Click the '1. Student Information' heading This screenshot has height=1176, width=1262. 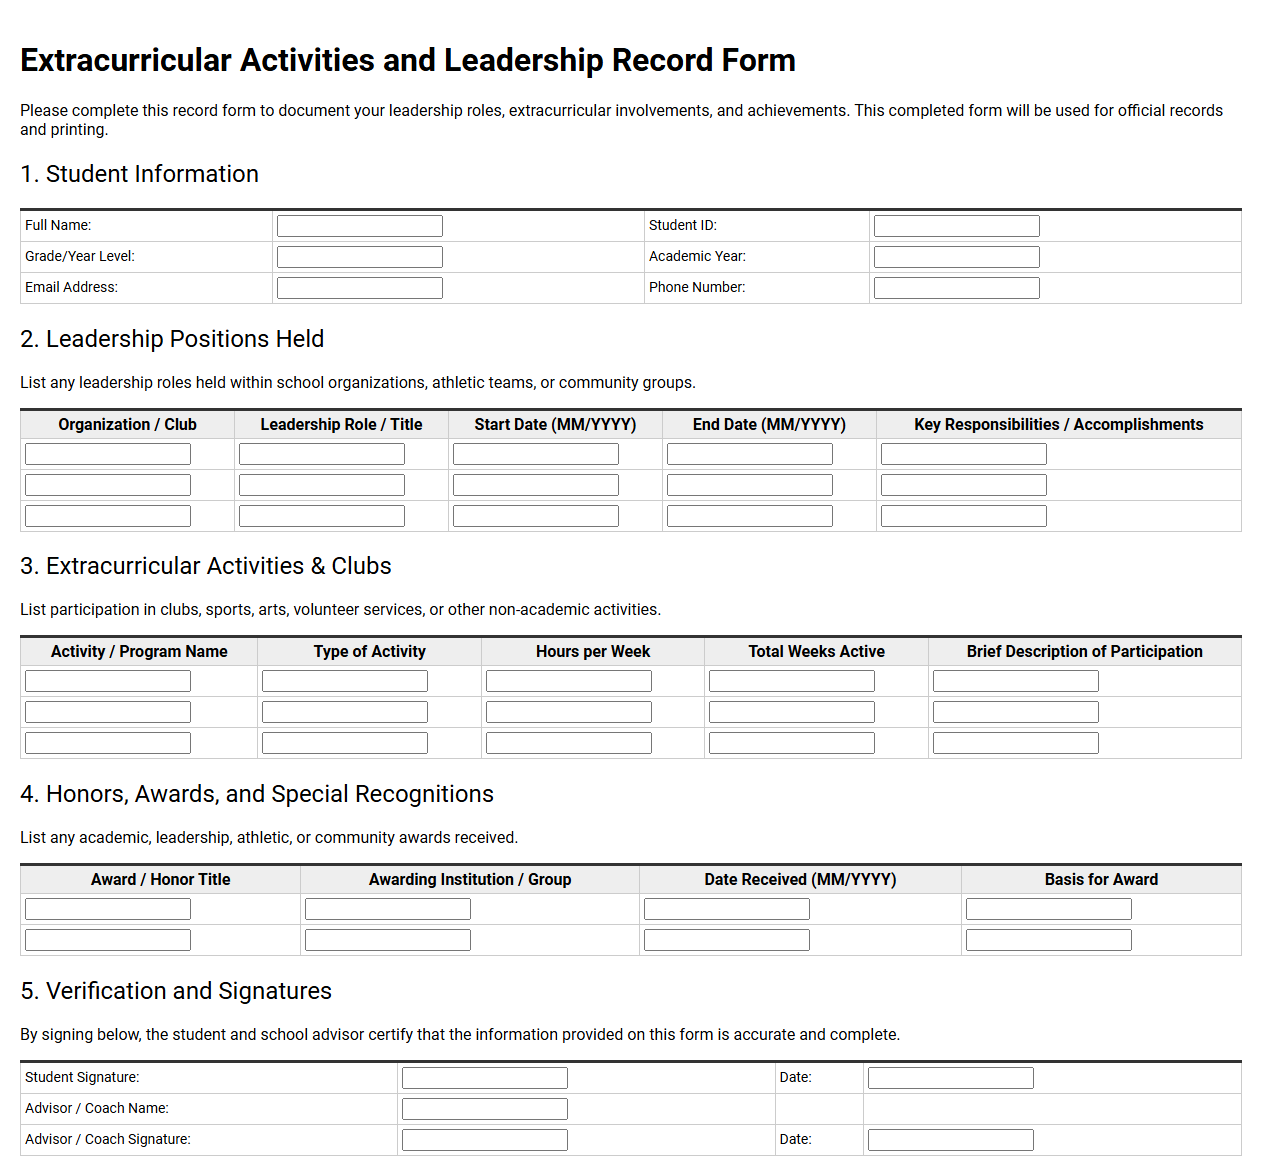pyautogui.click(x=139, y=174)
